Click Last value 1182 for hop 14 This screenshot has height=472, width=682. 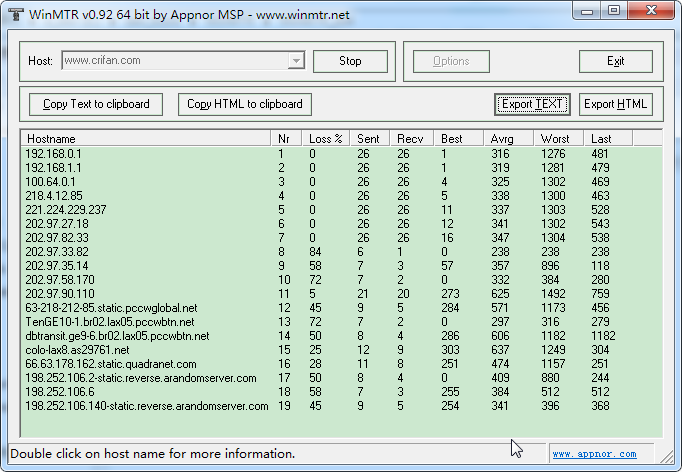[603, 336]
